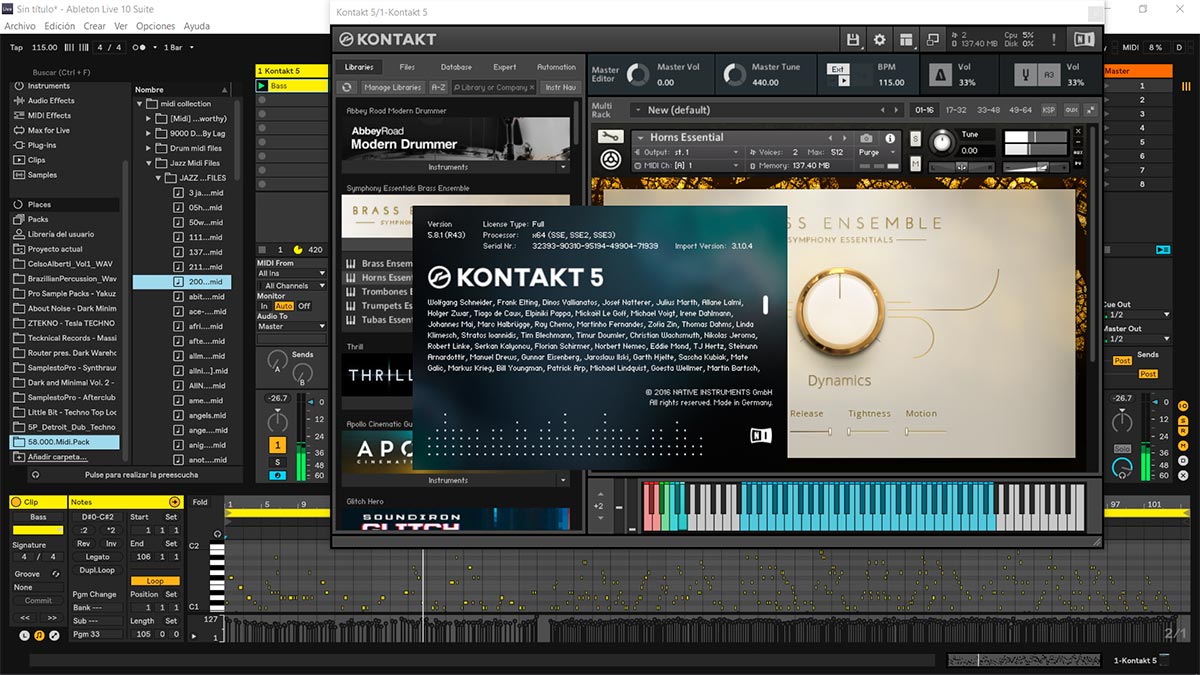The width and height of the screenshot is (1200, 675).
Task: Click the groove hot-swap icon in Clip box
Action: click(55, 574)
